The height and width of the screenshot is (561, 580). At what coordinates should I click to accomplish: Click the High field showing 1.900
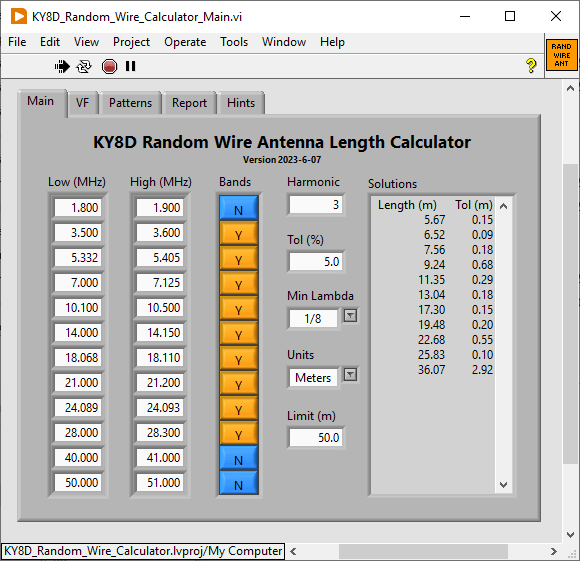(x=160, y=207)
